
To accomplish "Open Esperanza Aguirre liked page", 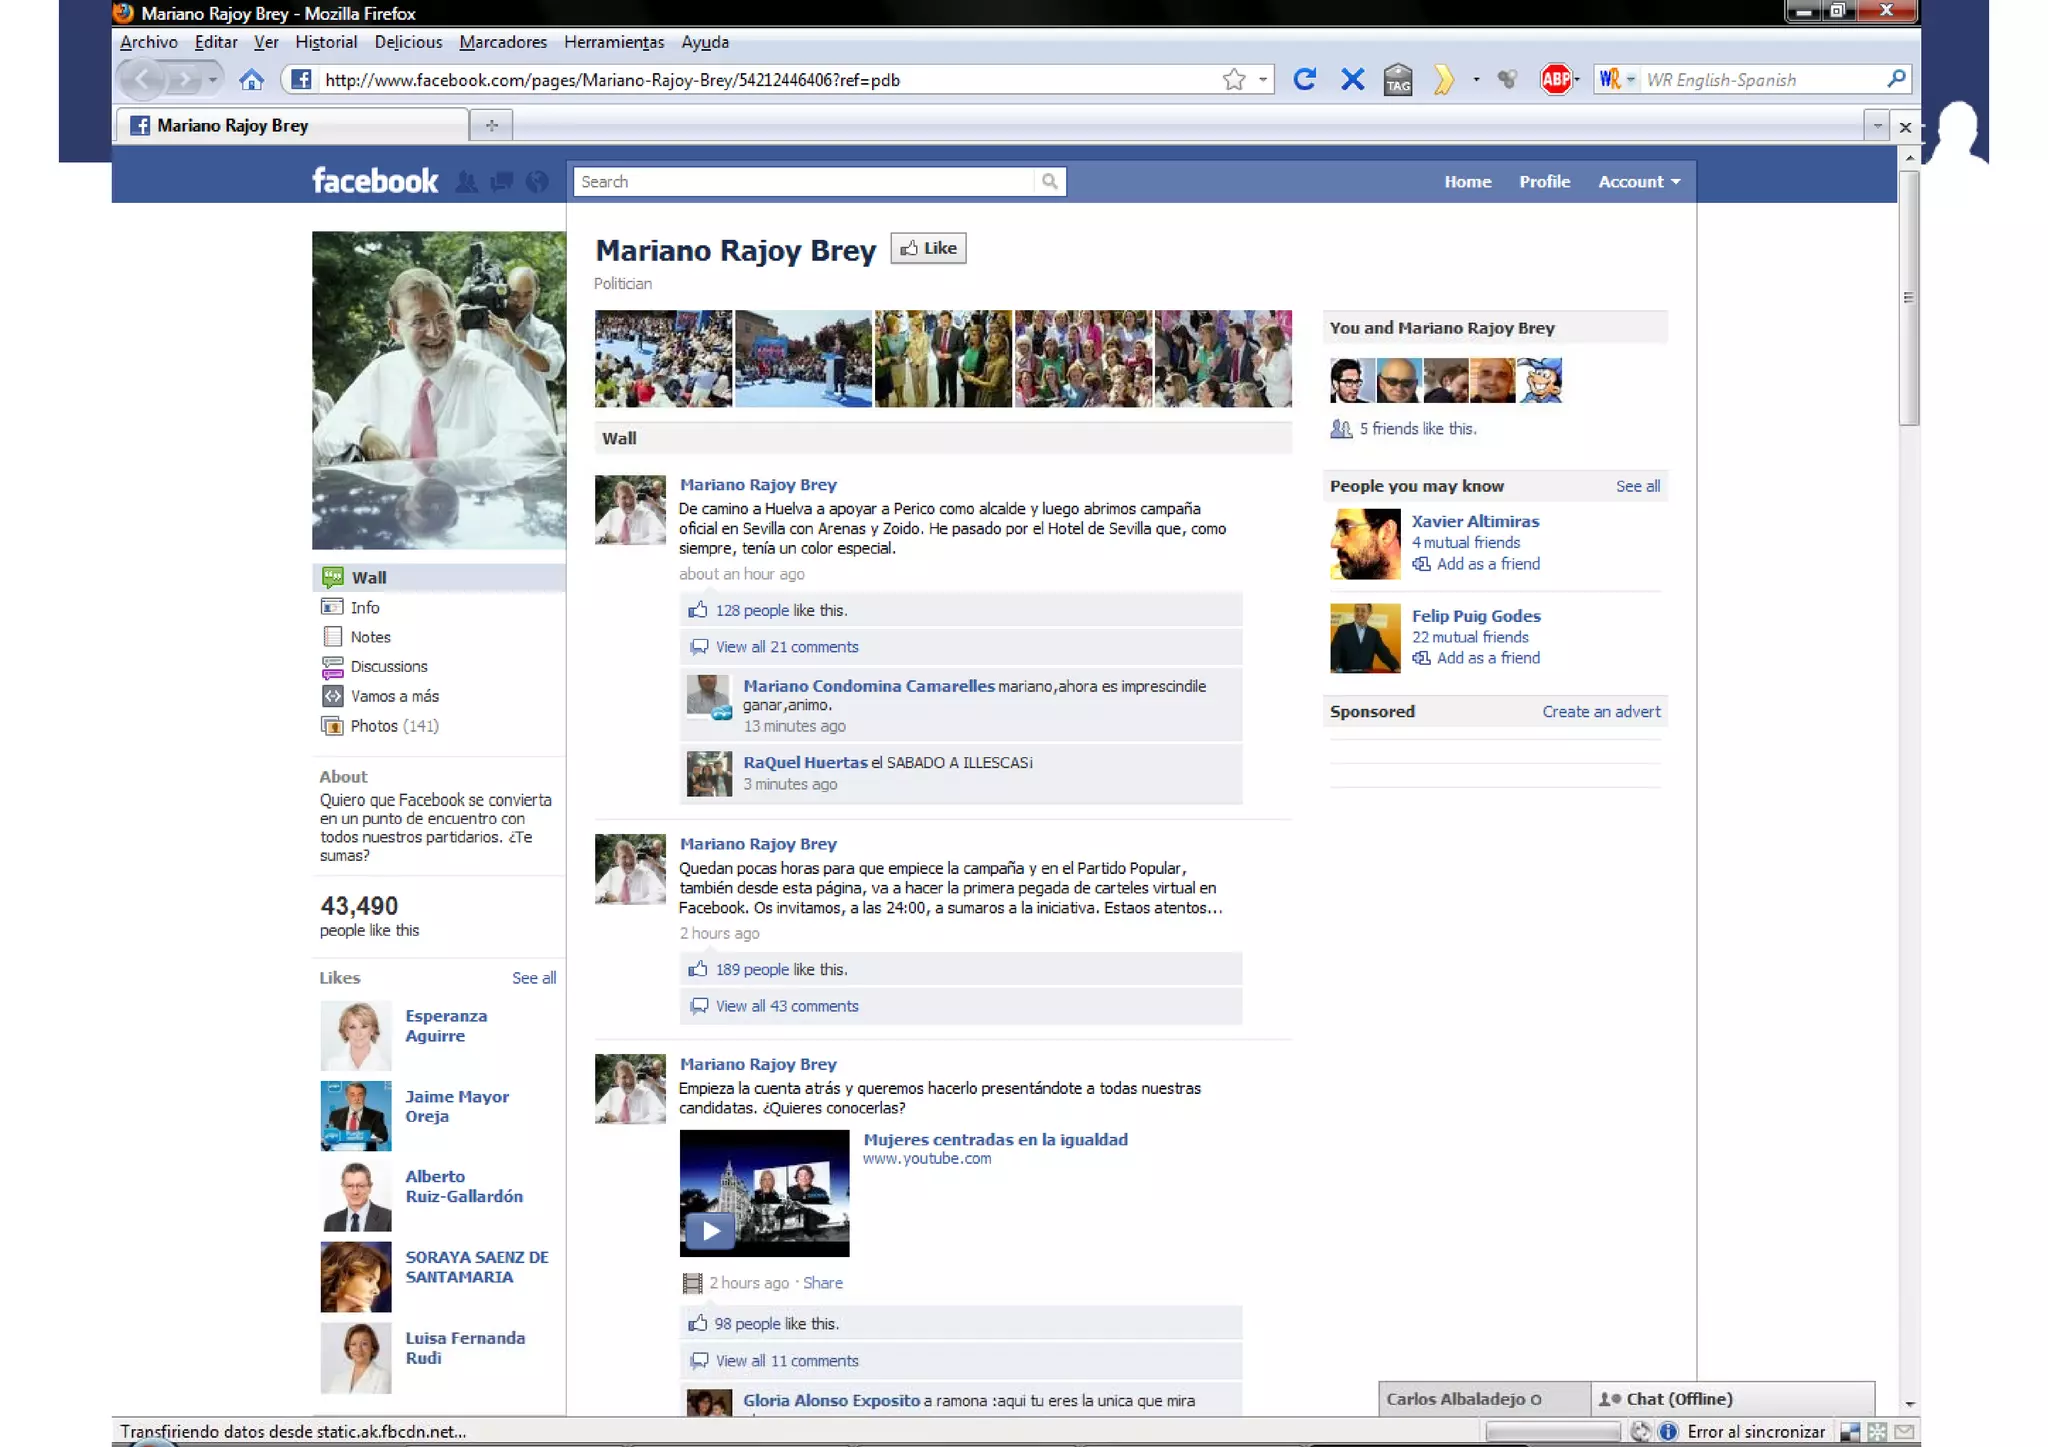I will coord(445,1026).
